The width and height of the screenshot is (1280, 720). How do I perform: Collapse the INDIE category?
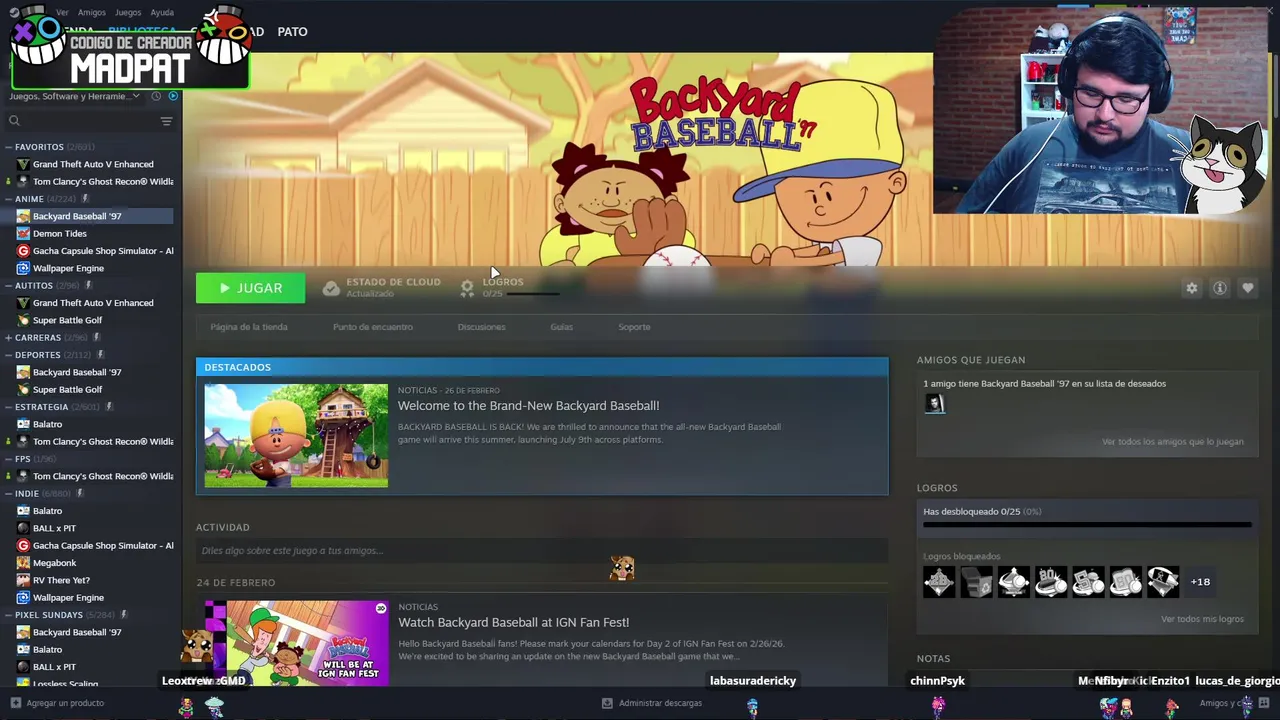coord(9,493)
